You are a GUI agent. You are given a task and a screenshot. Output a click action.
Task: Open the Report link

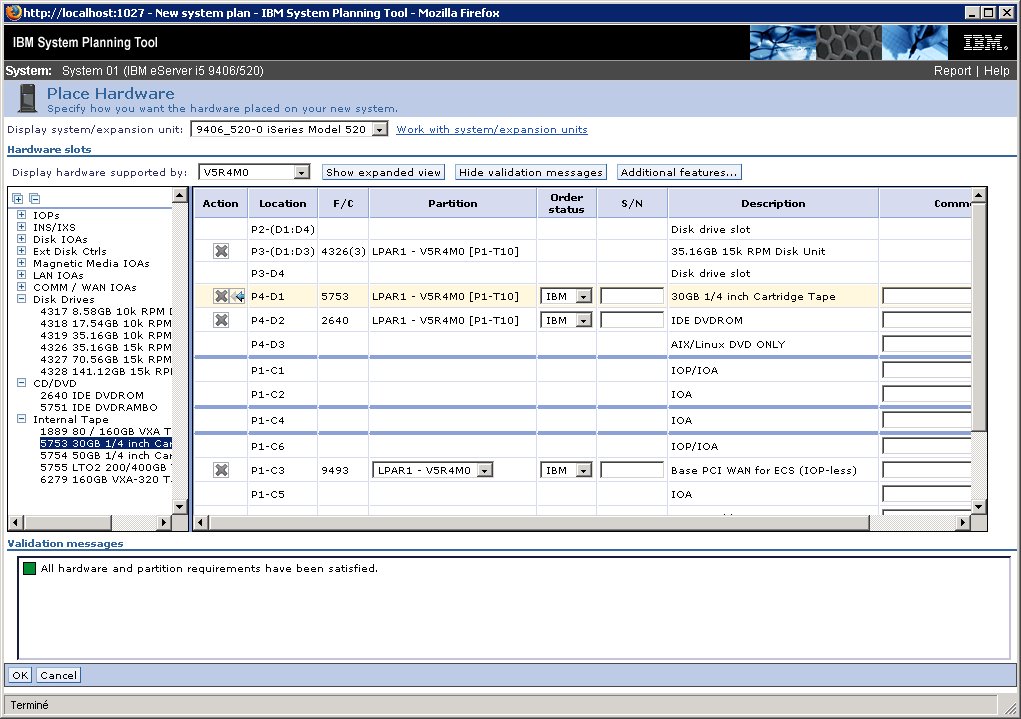pos(952,71)
